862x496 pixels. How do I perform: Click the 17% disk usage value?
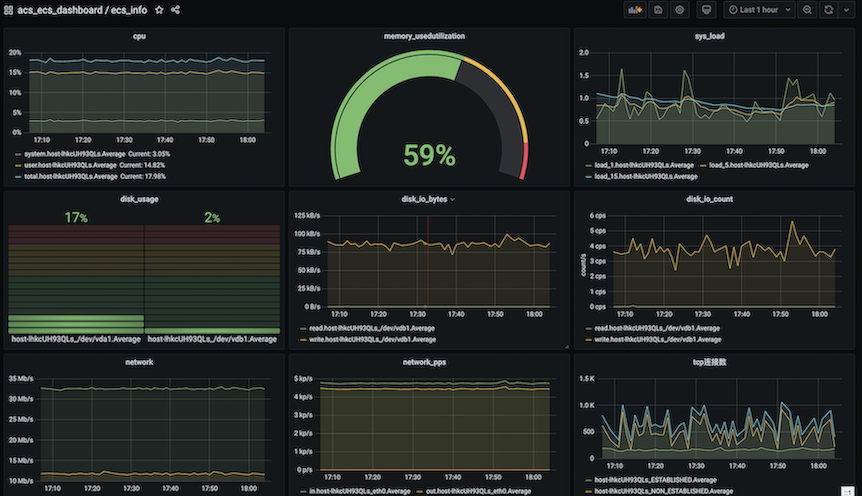[x=76, y=218]
